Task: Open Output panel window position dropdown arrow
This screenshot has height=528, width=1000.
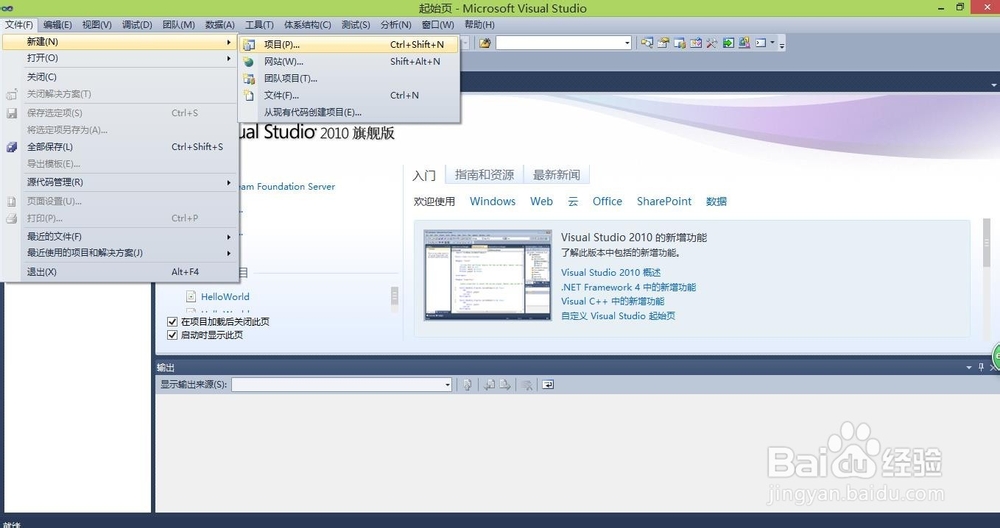Action: coord(969,367)
